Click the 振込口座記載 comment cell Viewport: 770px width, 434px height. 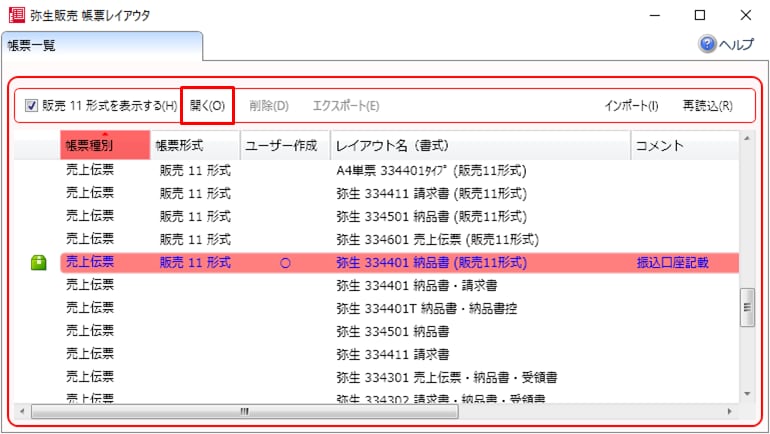click(x=672, y=263)
